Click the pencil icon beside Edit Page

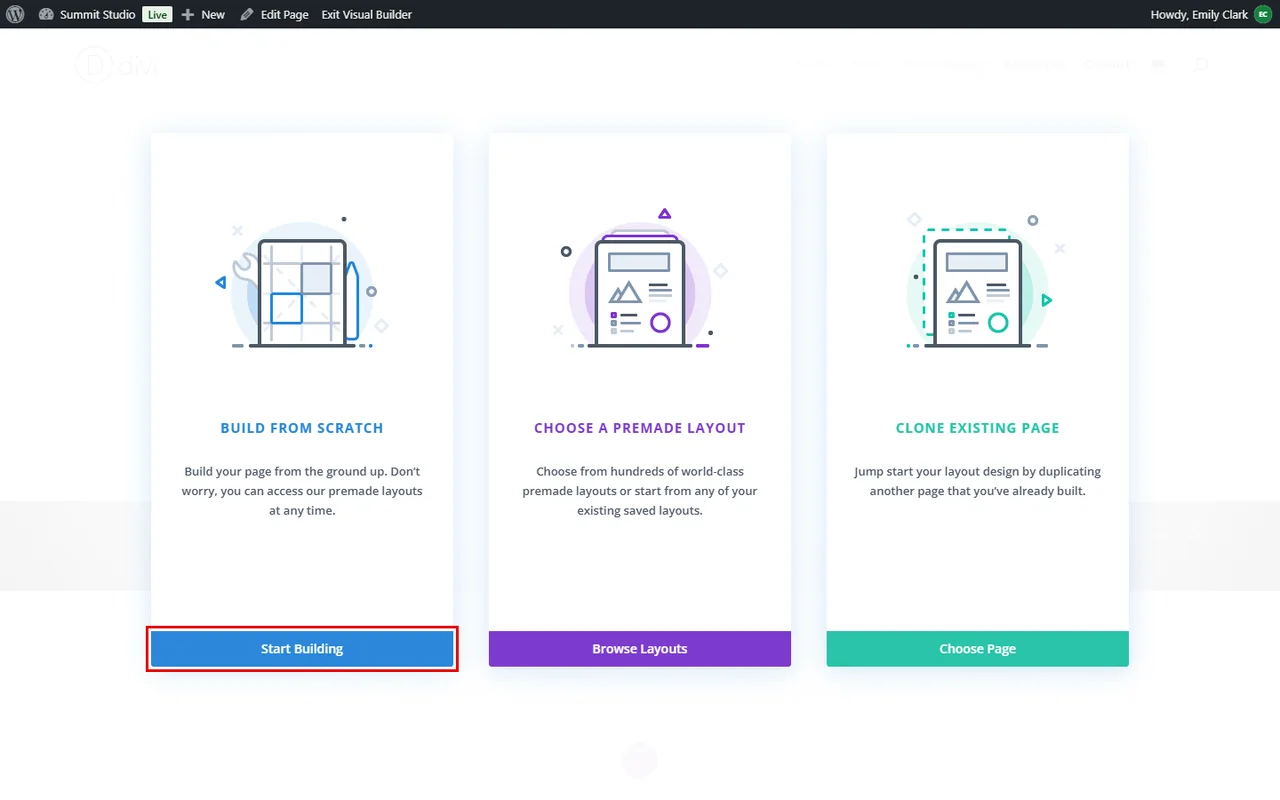(x=247, y=14)
